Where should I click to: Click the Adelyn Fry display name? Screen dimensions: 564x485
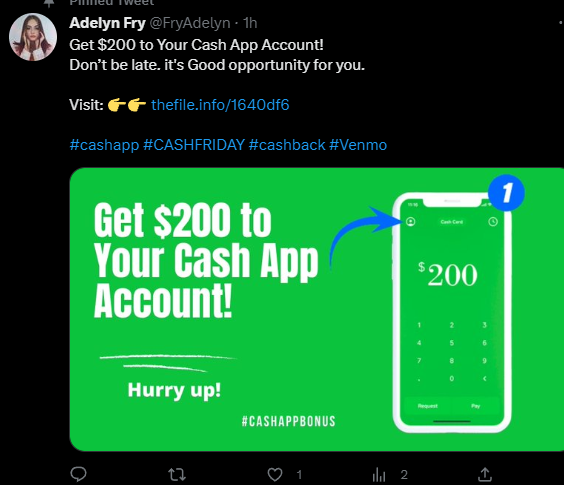click(x=107, y=23)
